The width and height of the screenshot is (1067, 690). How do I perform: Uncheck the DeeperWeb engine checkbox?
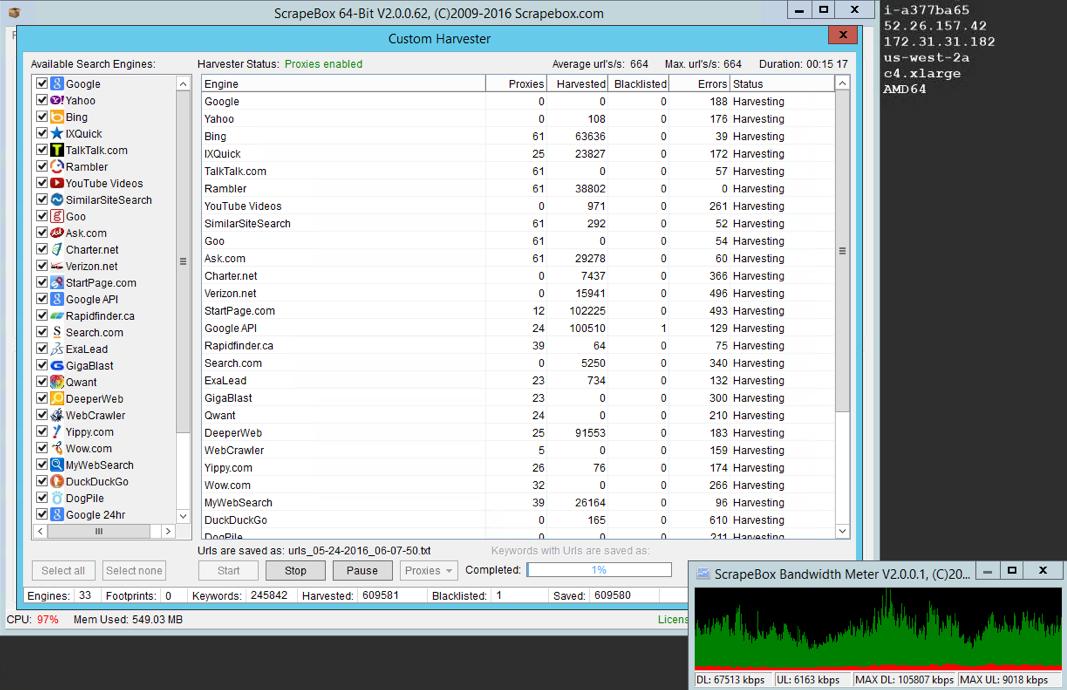pos(42,399)
